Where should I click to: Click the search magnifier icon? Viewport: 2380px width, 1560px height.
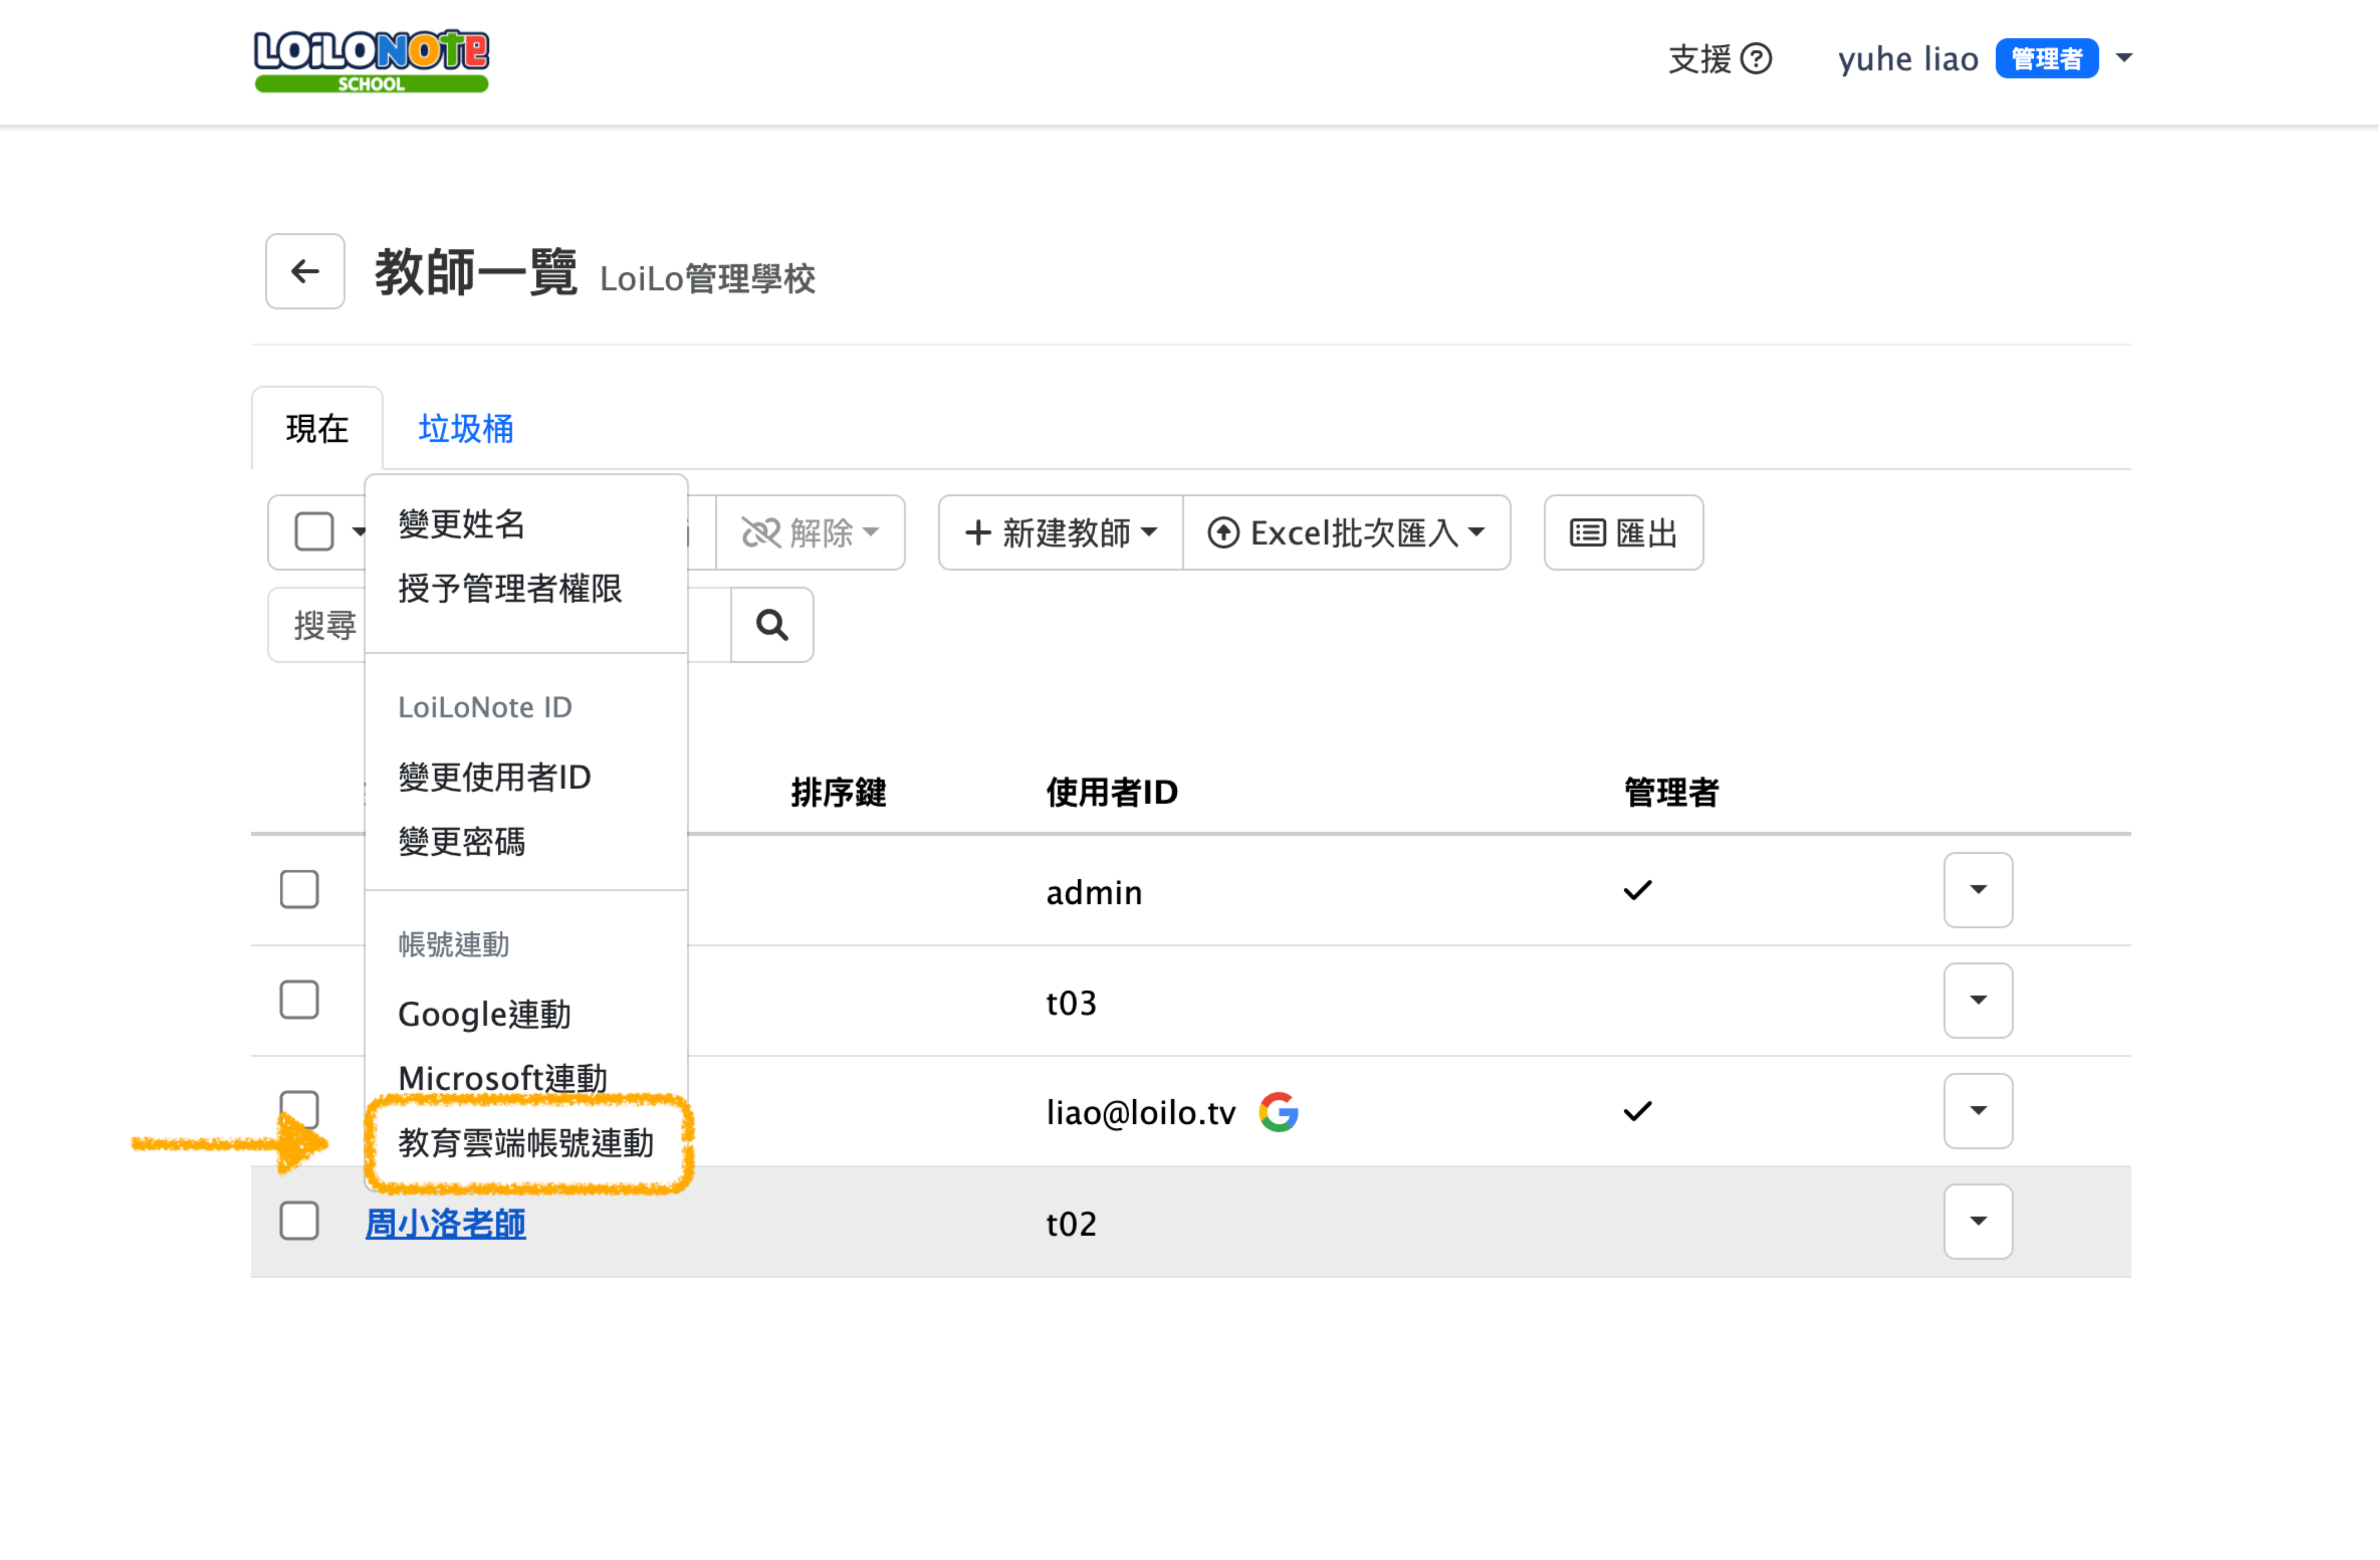pyautogui.click(x=772, y=625)
